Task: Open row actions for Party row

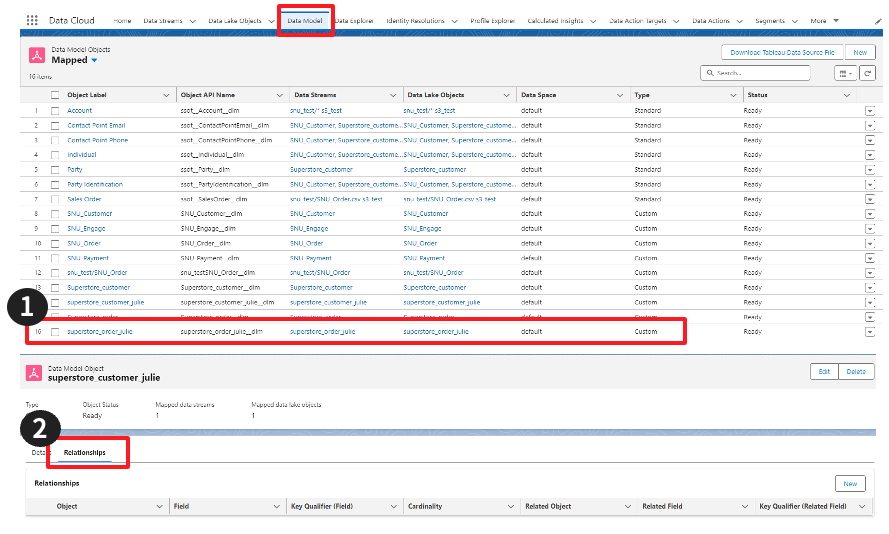Action: click(x=870, y=169)
